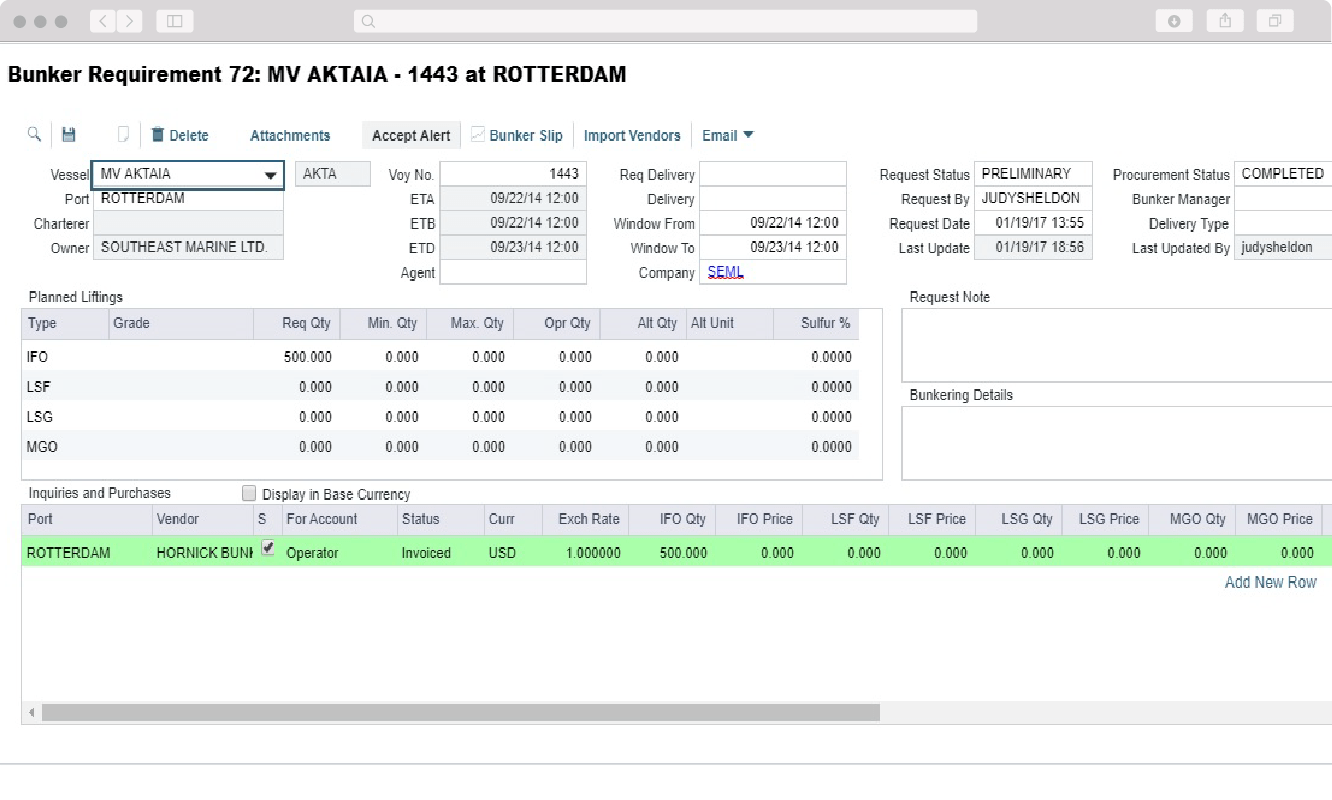
Task: Select the MGO row in Planned Liftings
Action: [440, 447]
